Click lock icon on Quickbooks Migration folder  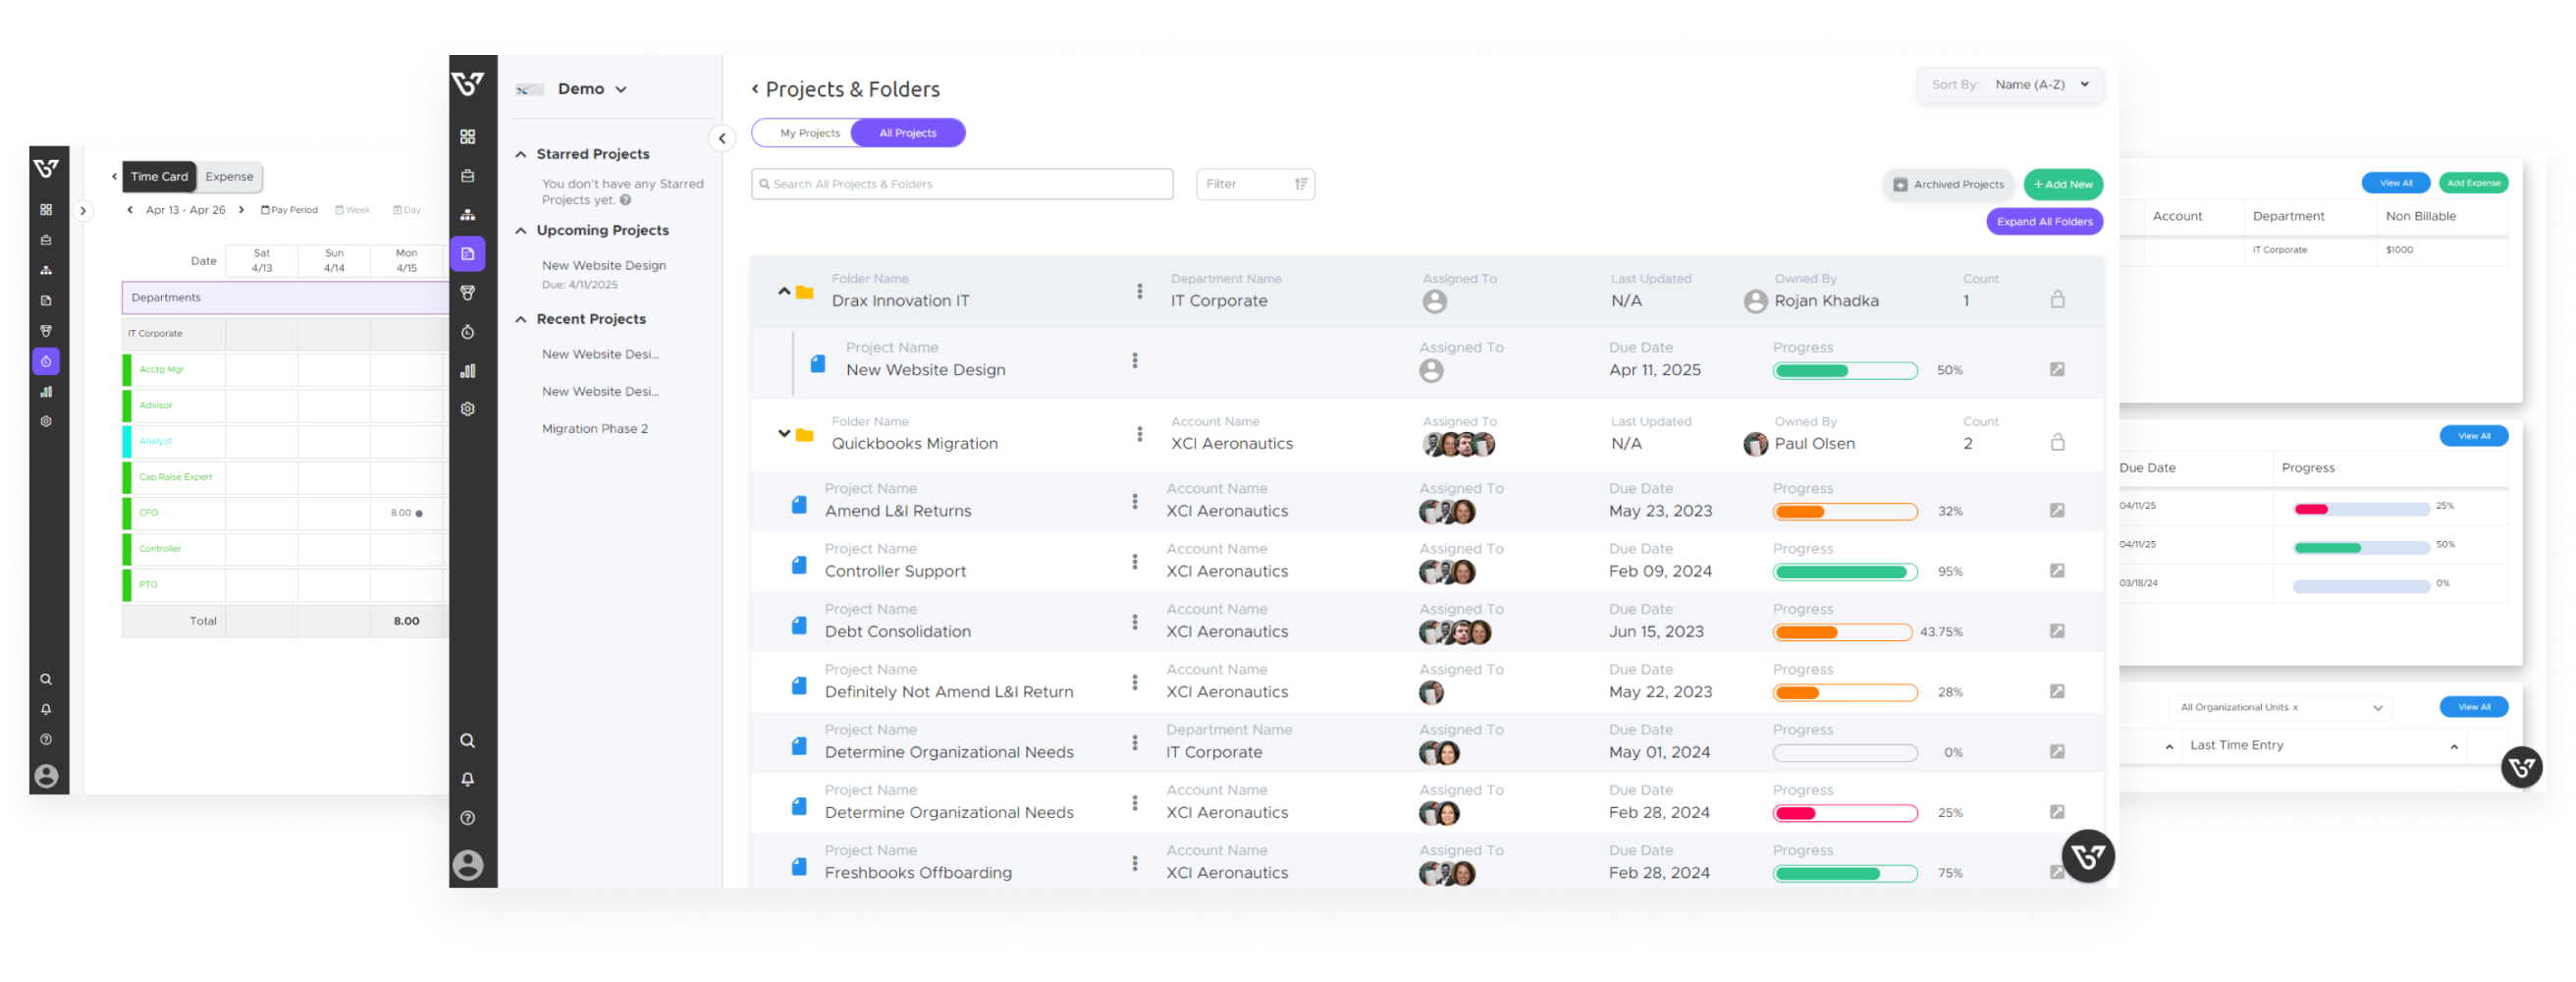2057,442
